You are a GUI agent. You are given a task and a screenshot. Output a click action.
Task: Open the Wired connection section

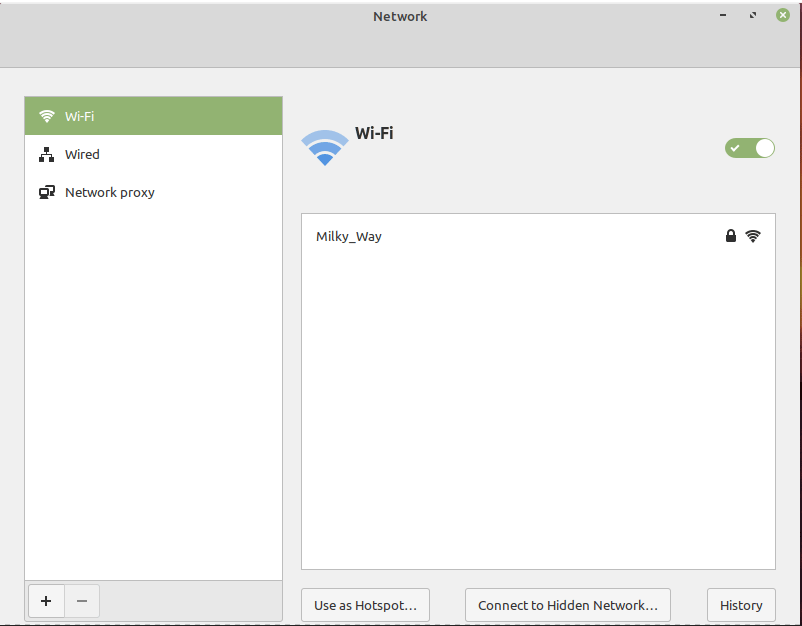[153, 154]
